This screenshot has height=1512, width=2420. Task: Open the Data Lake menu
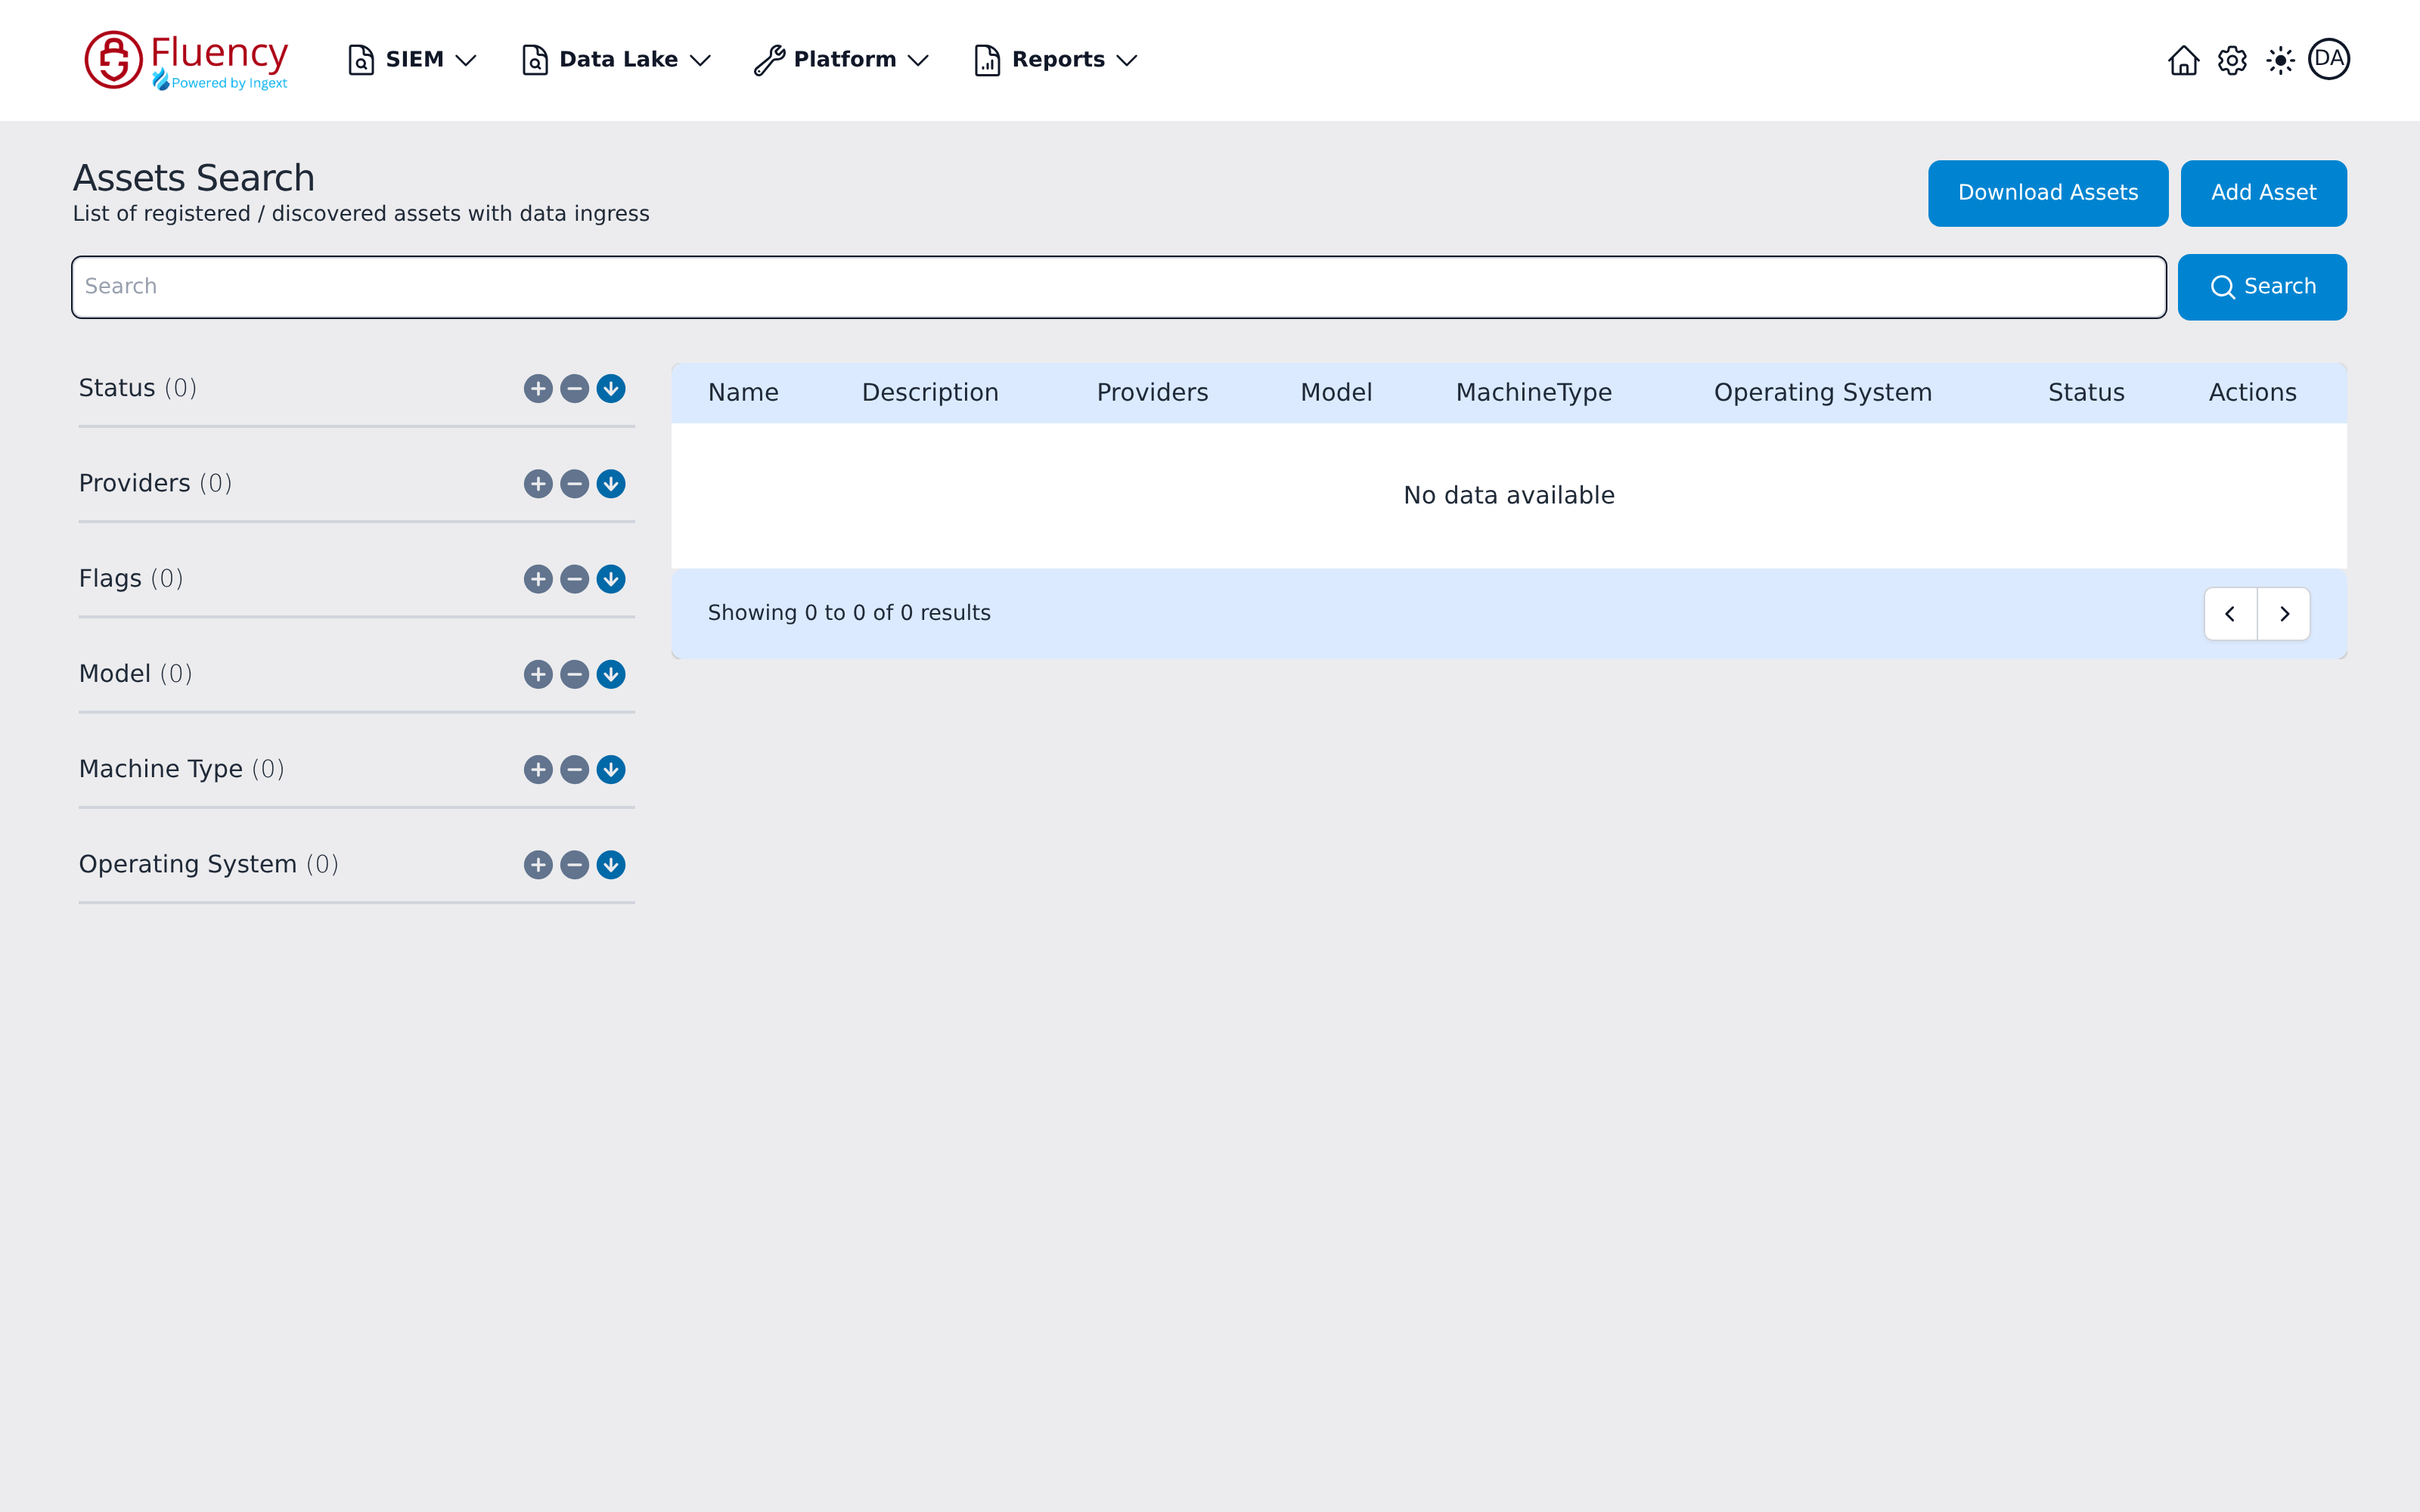click(x=616, y=60)
